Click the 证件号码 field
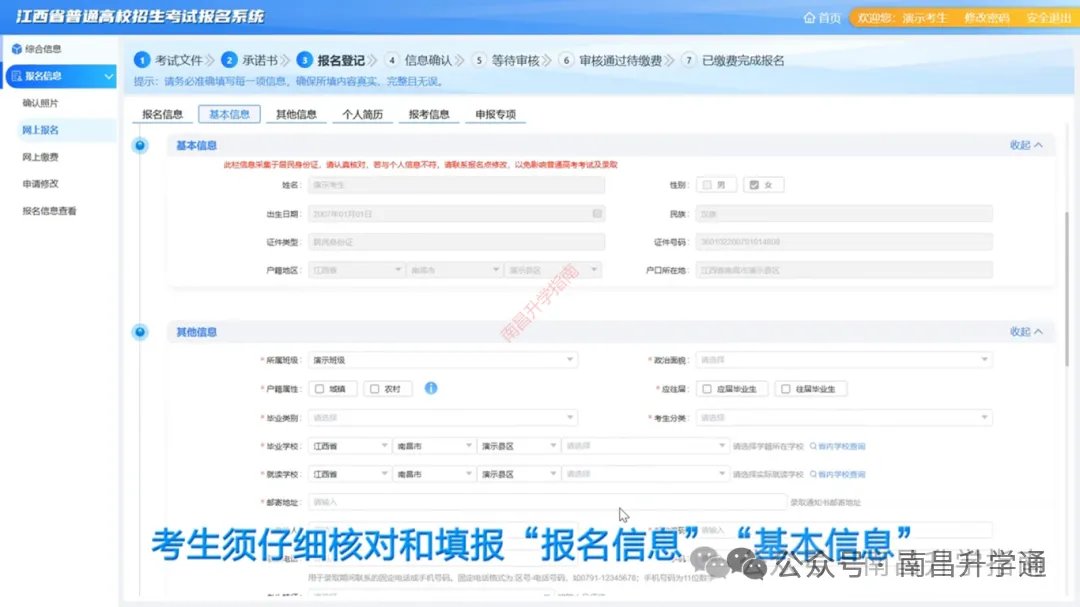 coord(844,242)
